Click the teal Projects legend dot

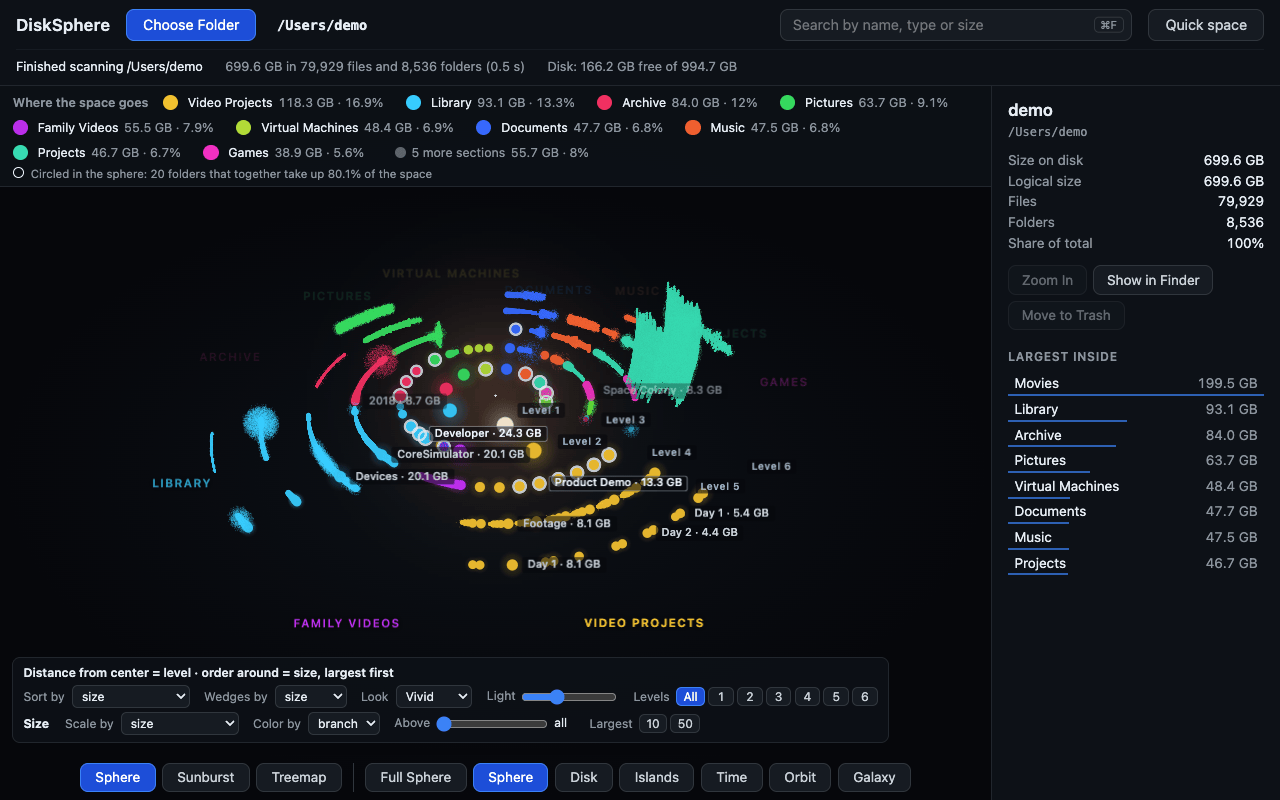coord(21,153)
